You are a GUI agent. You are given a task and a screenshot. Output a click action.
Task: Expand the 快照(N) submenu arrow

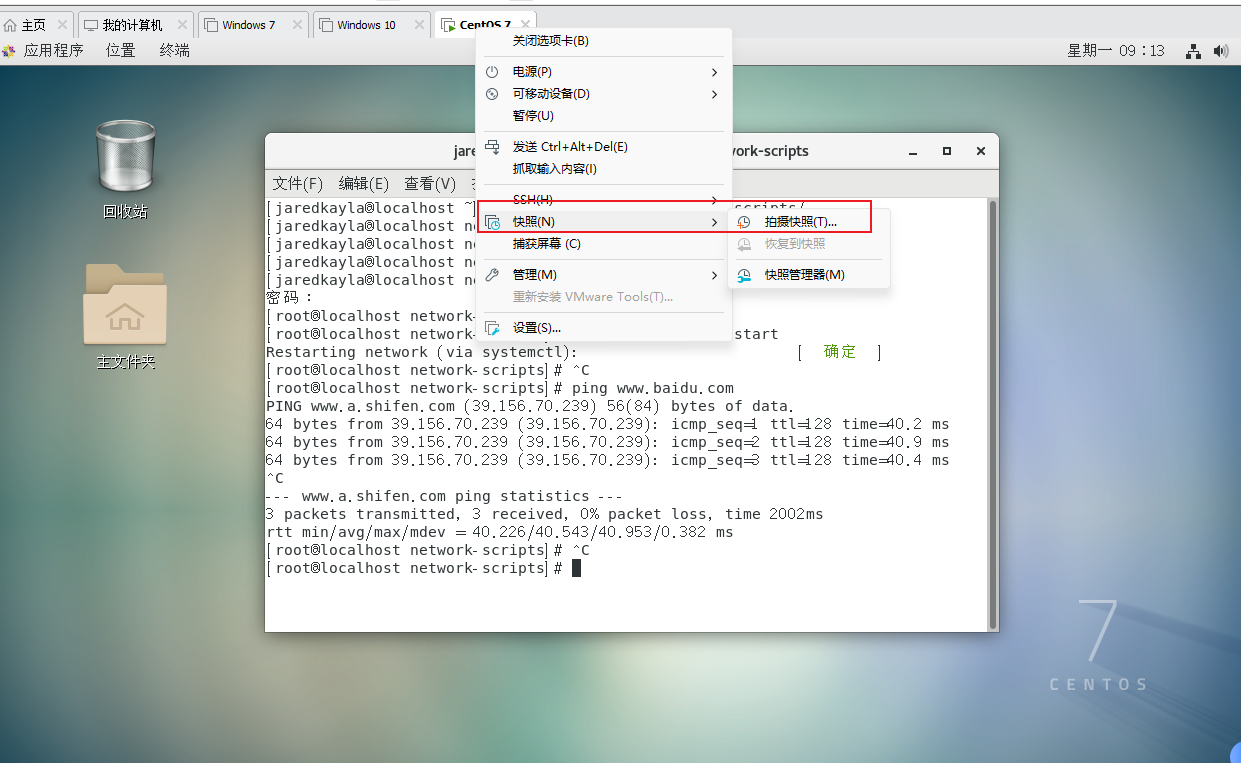click(714, 222)
